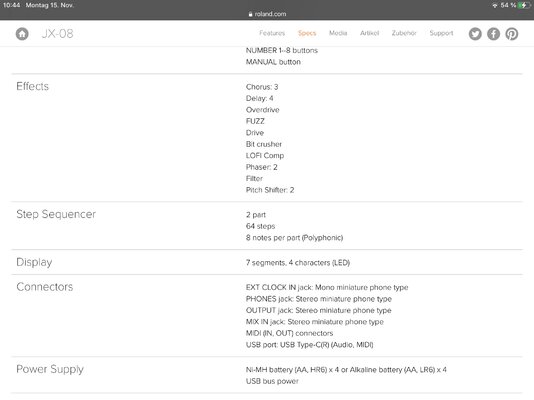The width and height of the screenshot is (534, 400).
Task: Open the Media tab
Action: 338,33
